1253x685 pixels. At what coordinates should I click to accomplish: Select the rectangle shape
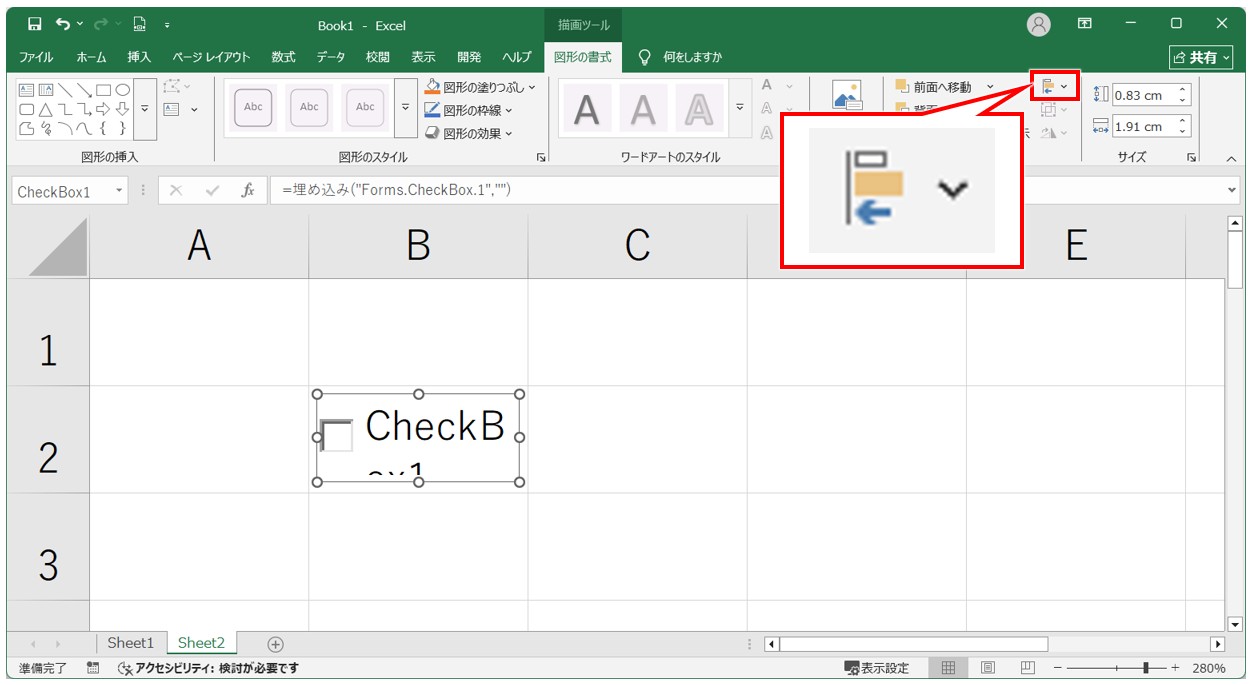103,90
